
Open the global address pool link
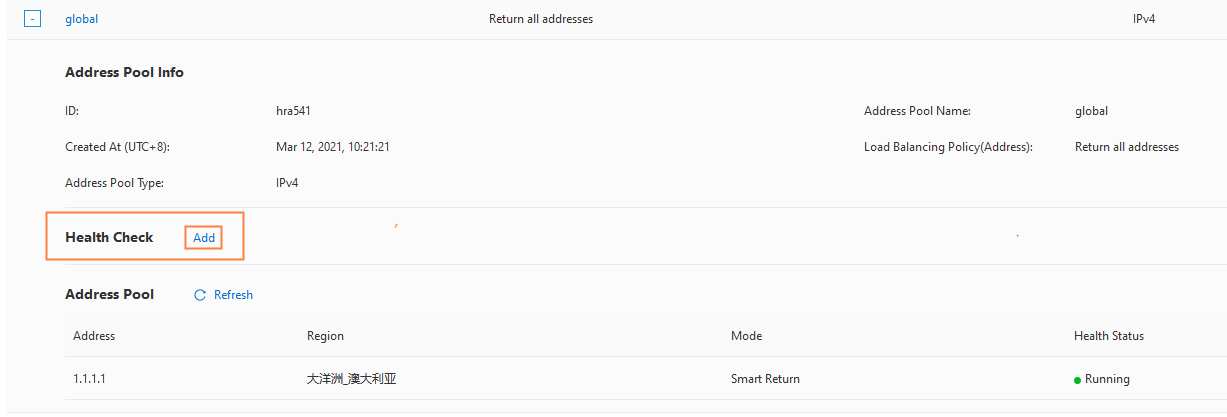pyautogui.click(x=81, y=19)
